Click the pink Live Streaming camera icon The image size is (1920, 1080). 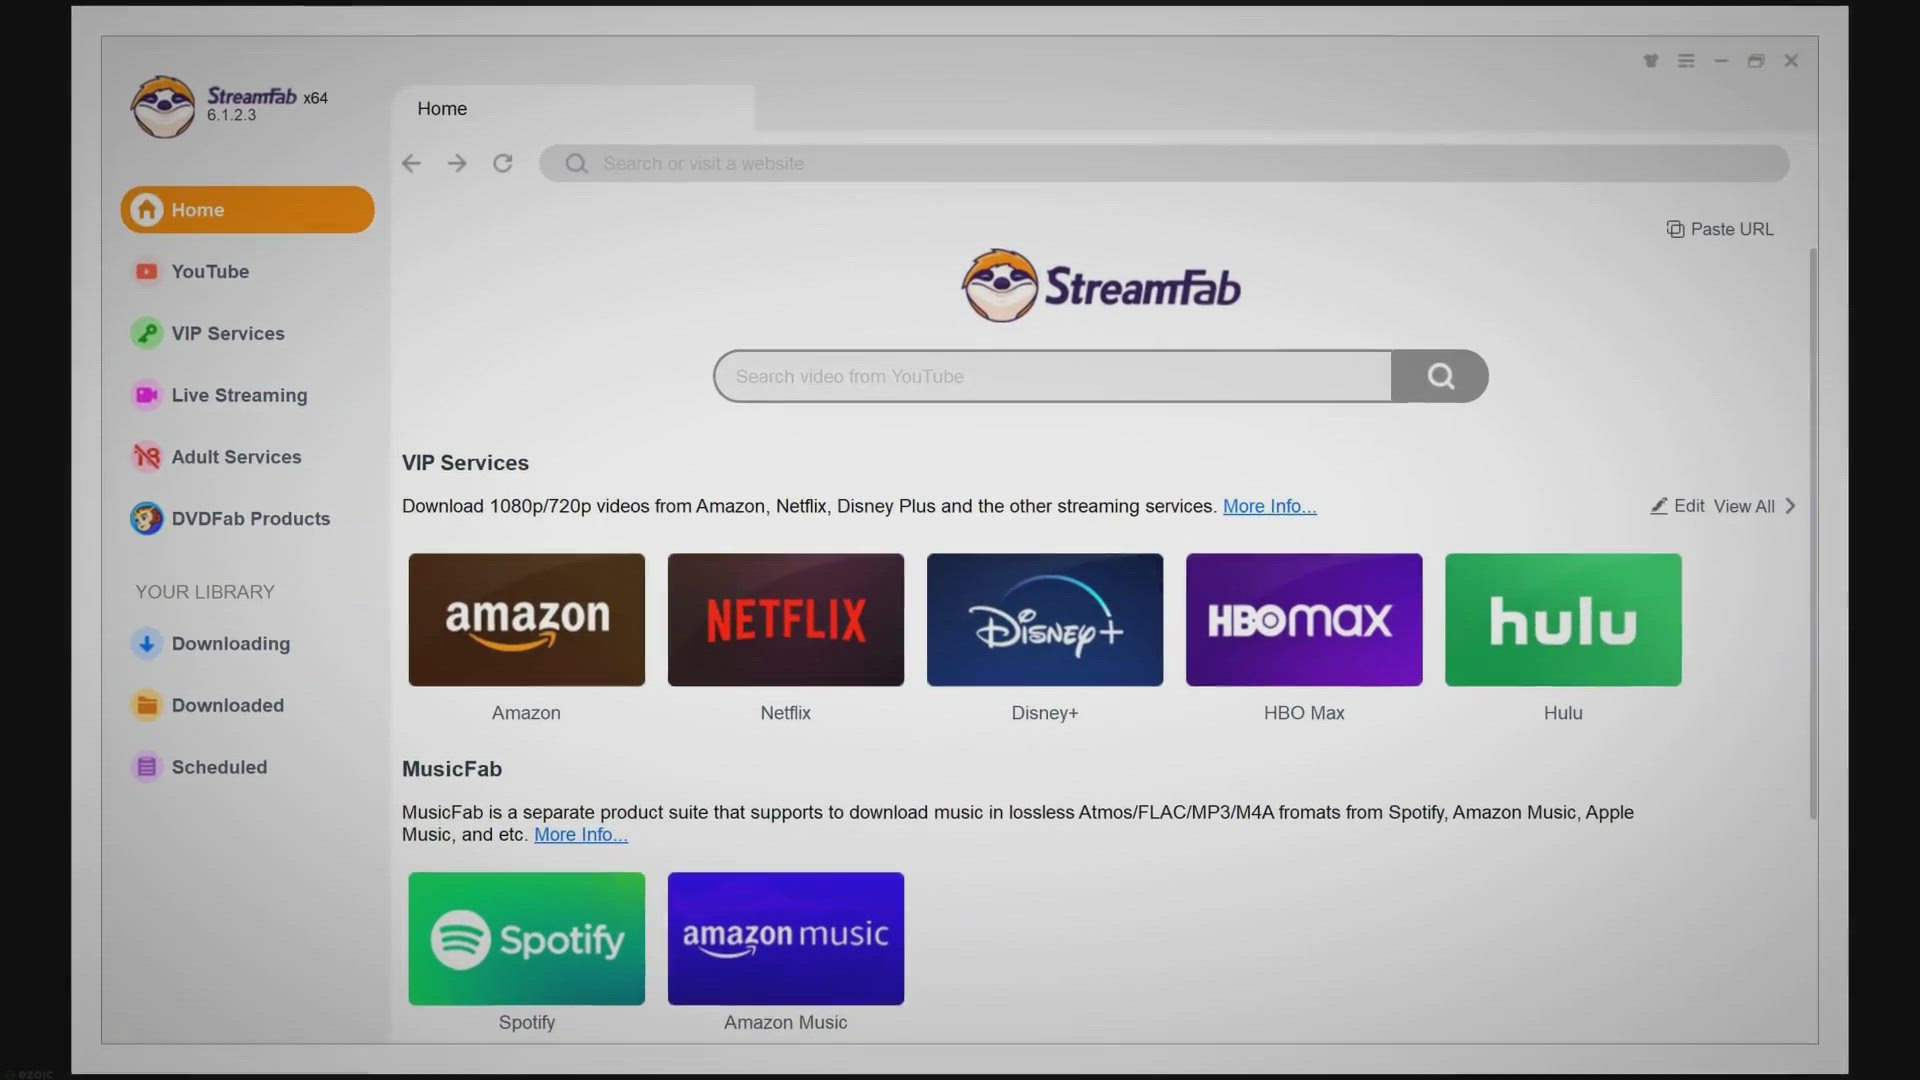pyautogui.click(x=147, y=395)
